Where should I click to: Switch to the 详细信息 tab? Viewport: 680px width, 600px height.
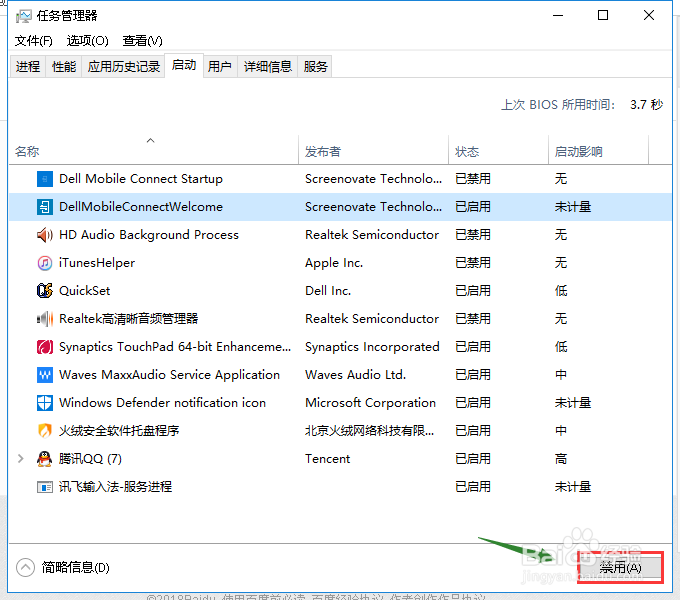pos(268,67)
